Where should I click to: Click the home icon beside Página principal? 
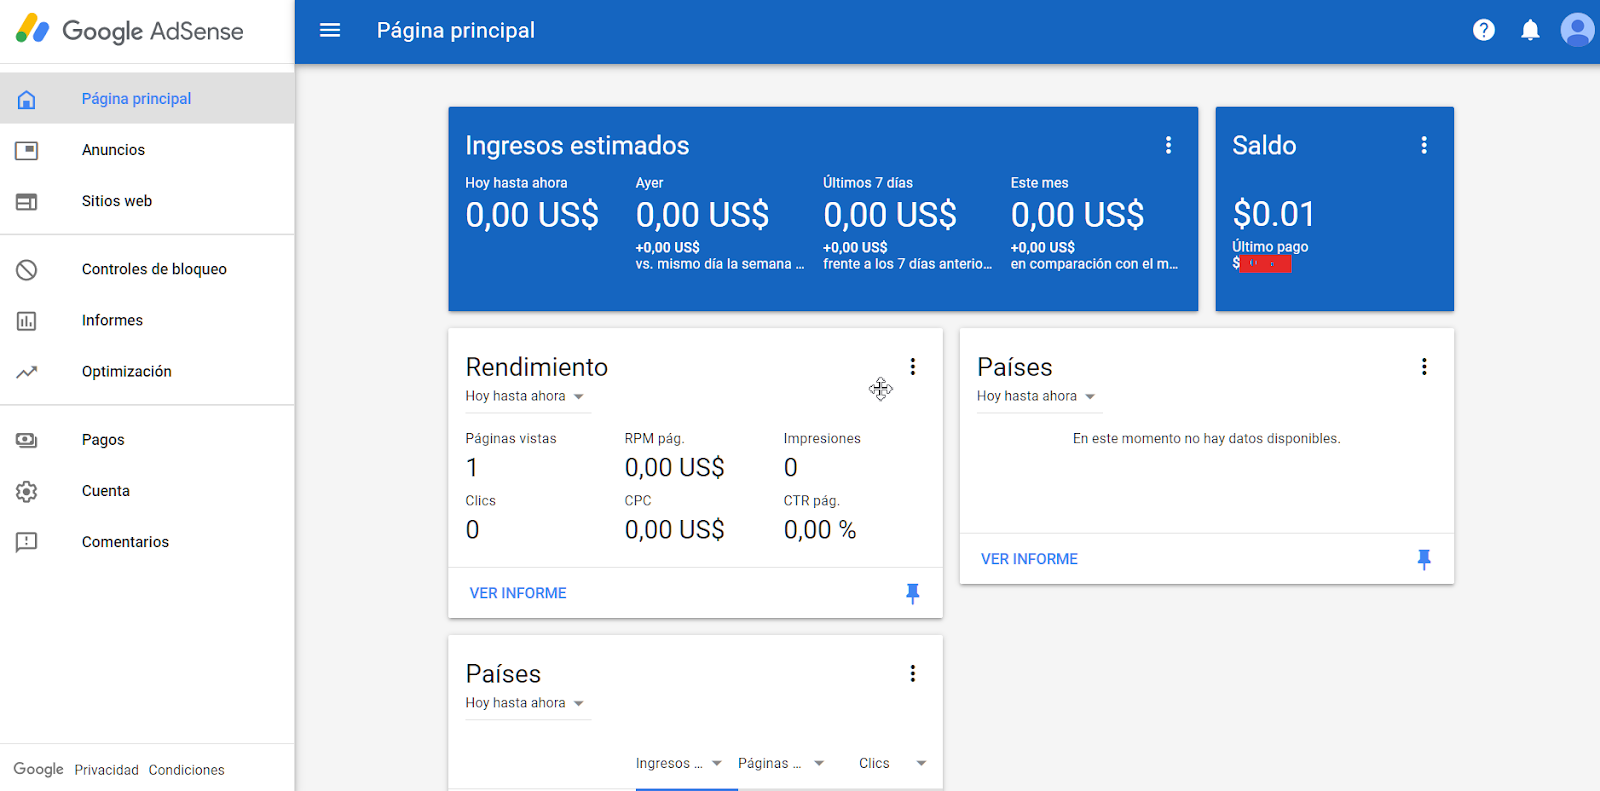click(27, 99)
